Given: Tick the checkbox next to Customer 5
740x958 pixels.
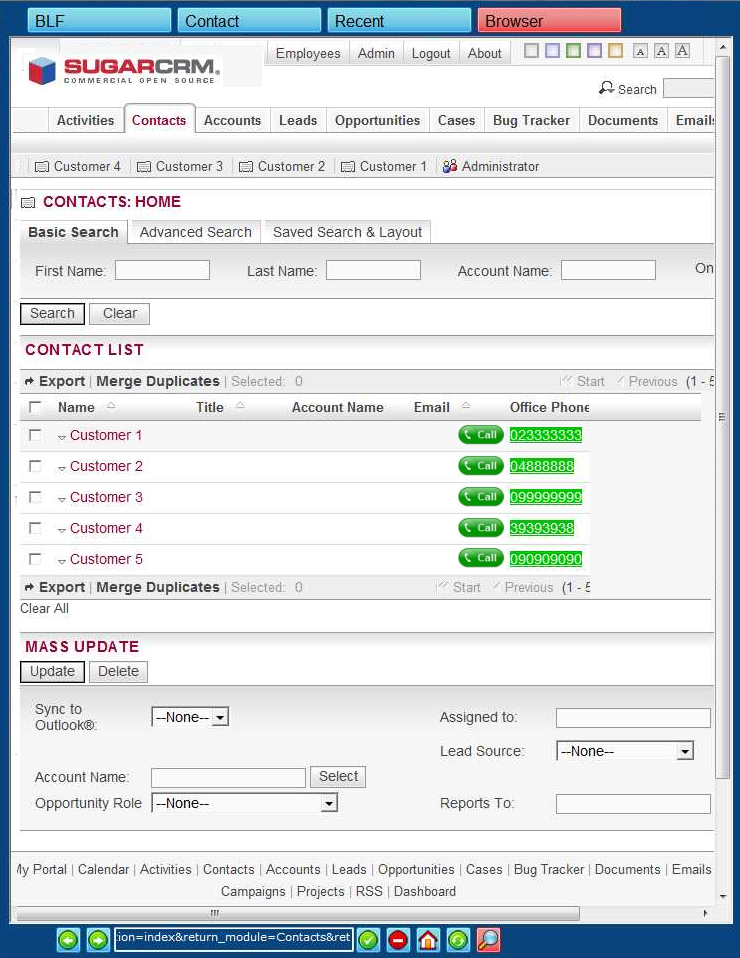Looking at the screenshot, I should pyautogui.click(x=36, y=559).
